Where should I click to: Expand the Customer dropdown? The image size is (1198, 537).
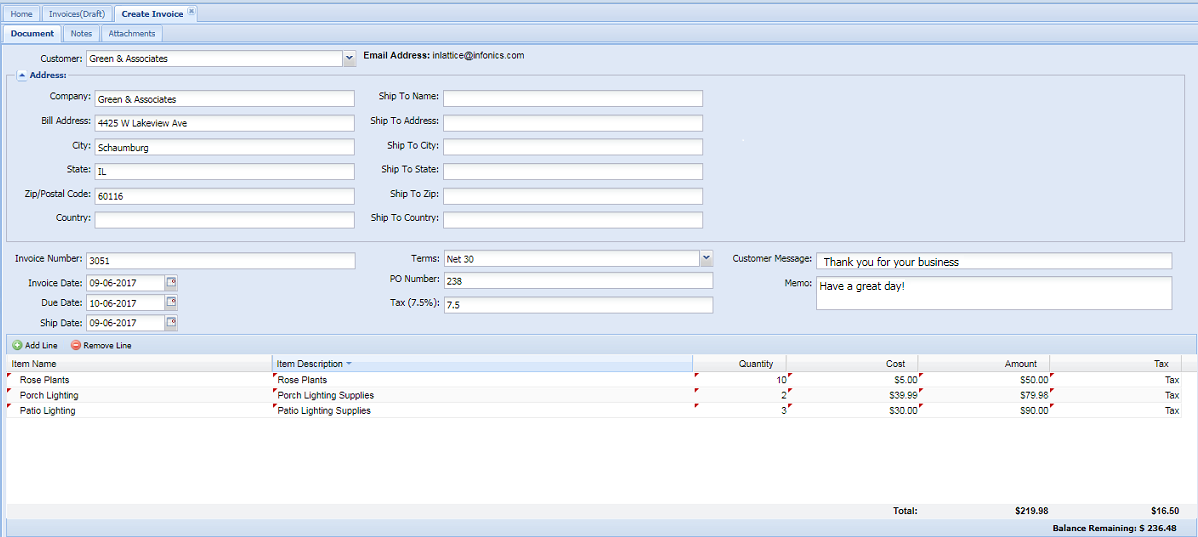[349, 59]
